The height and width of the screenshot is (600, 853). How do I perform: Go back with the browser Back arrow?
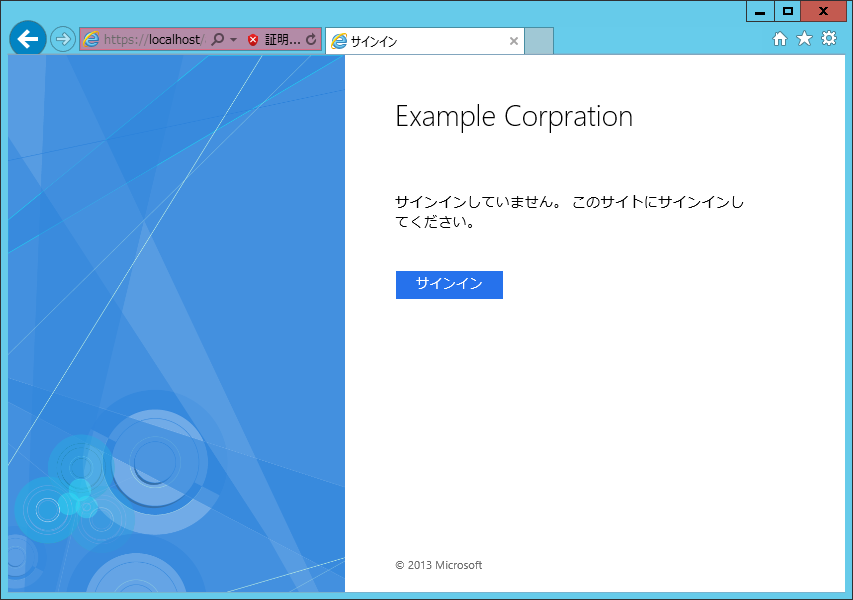[x=27, y=39]
